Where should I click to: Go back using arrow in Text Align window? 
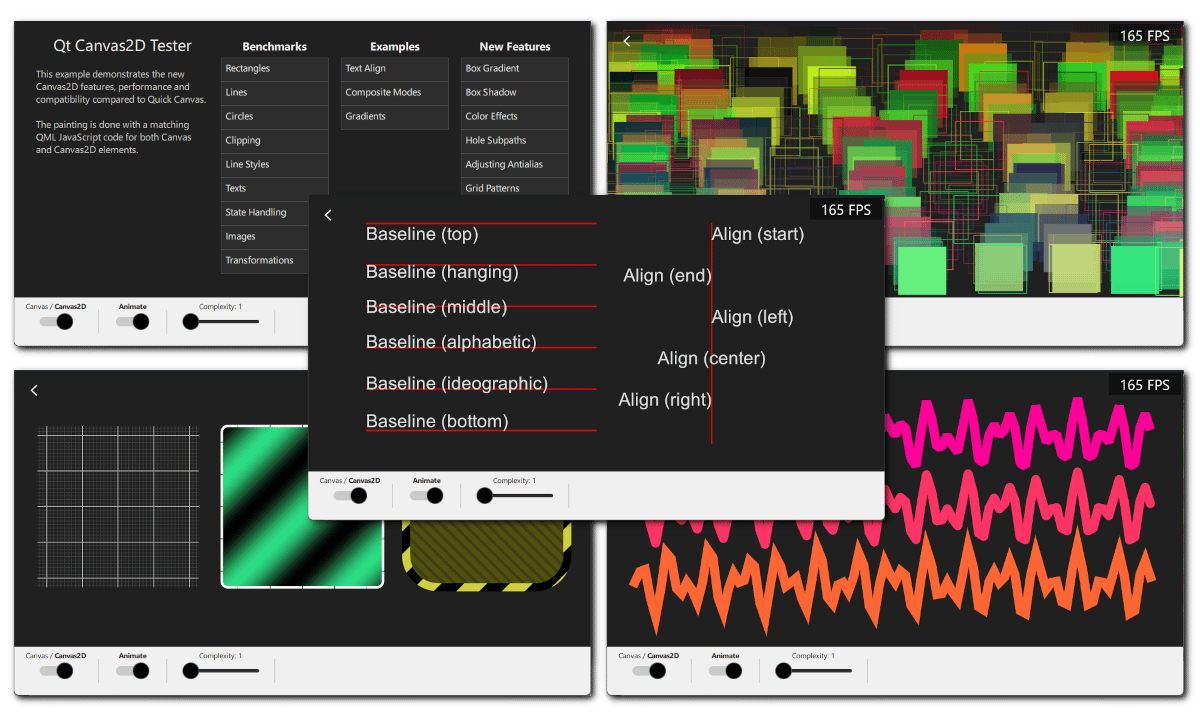click(328, 215)
